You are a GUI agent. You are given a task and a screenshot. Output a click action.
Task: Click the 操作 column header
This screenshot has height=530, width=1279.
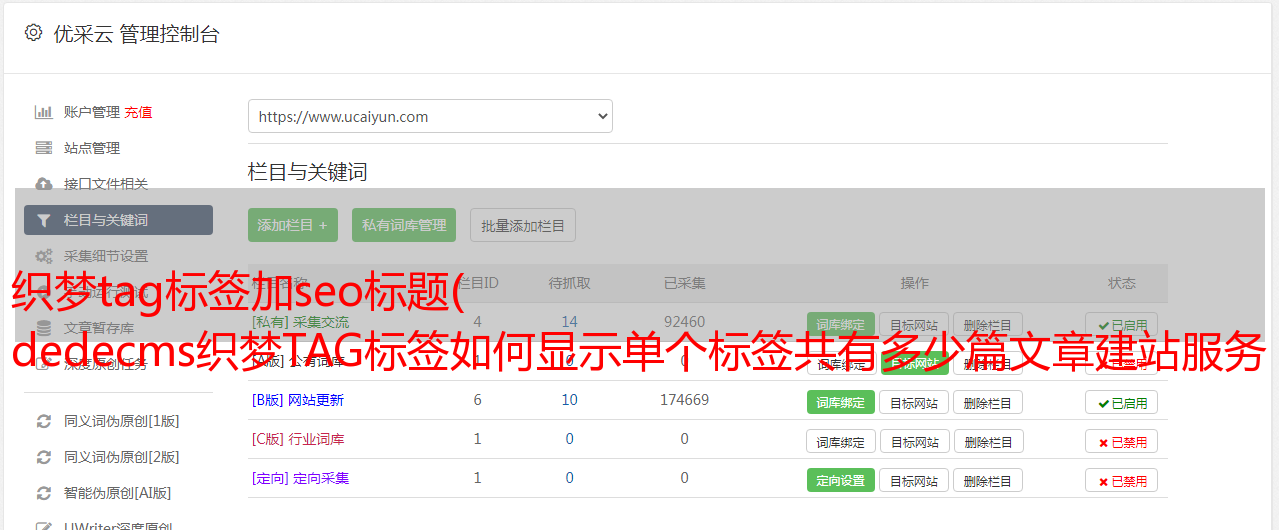(914, 283)
